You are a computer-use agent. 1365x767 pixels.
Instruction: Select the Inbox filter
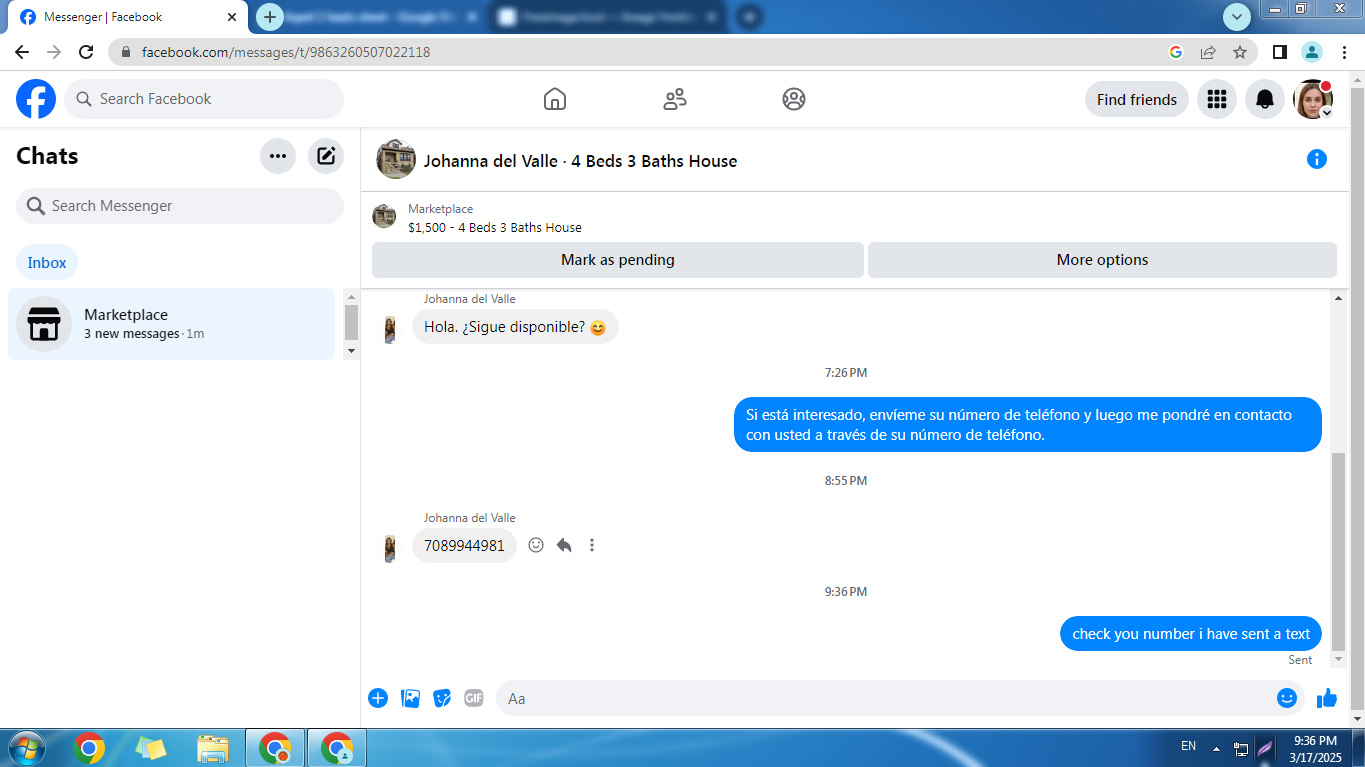pyautogui.click(x=47, y=263)
